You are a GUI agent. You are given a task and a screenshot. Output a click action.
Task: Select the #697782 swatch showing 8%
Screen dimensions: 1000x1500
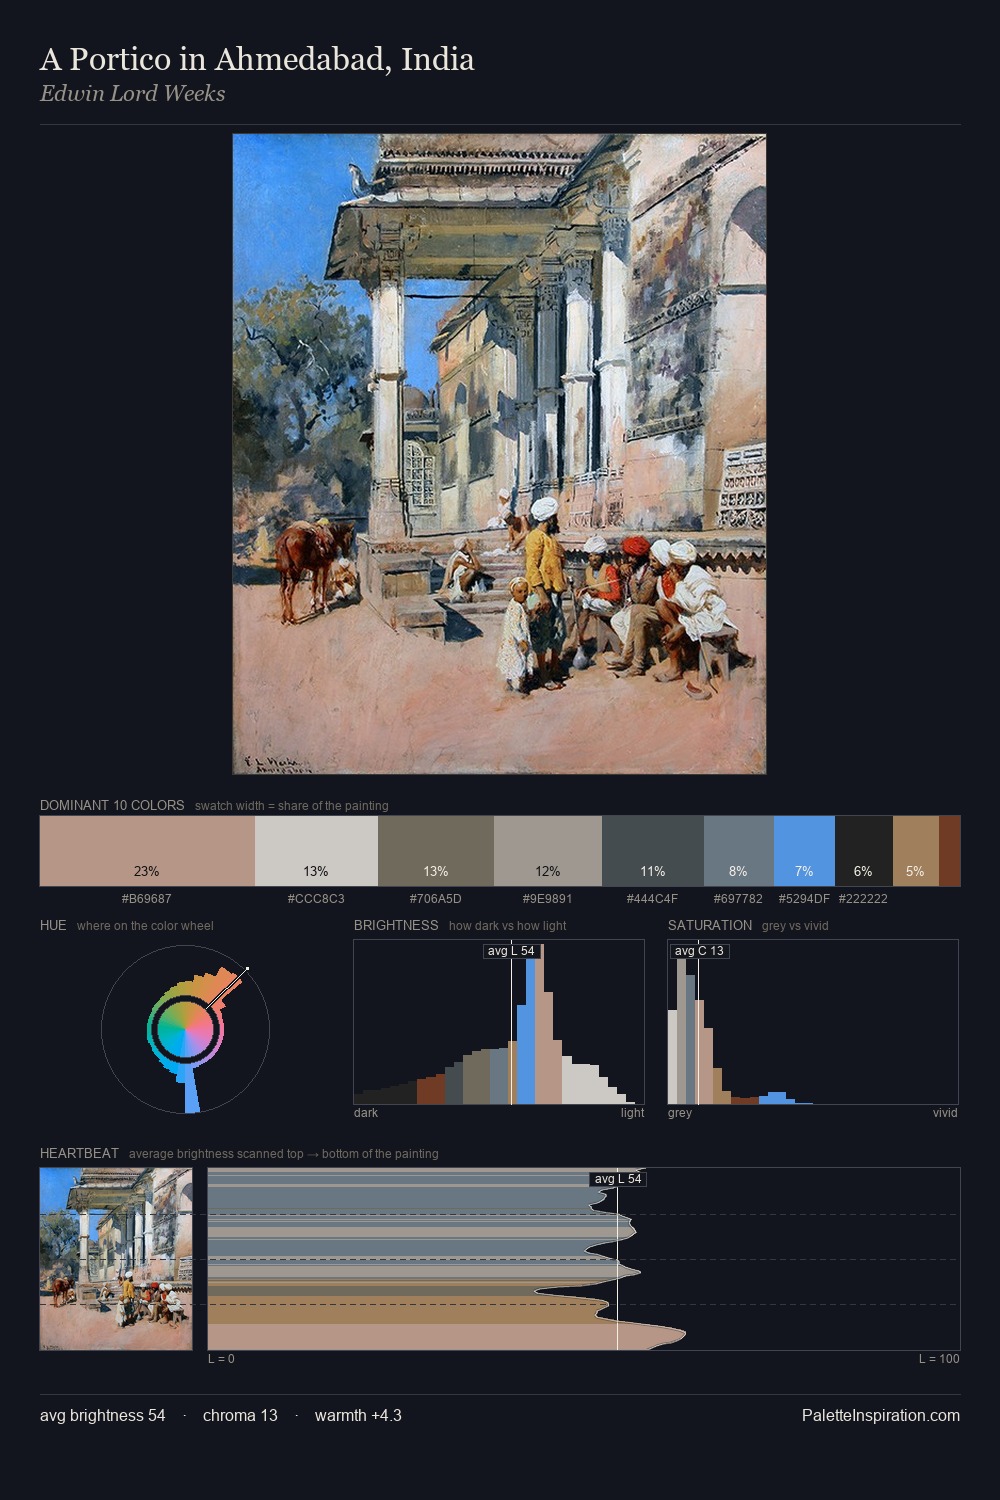[x=739, y=851]
